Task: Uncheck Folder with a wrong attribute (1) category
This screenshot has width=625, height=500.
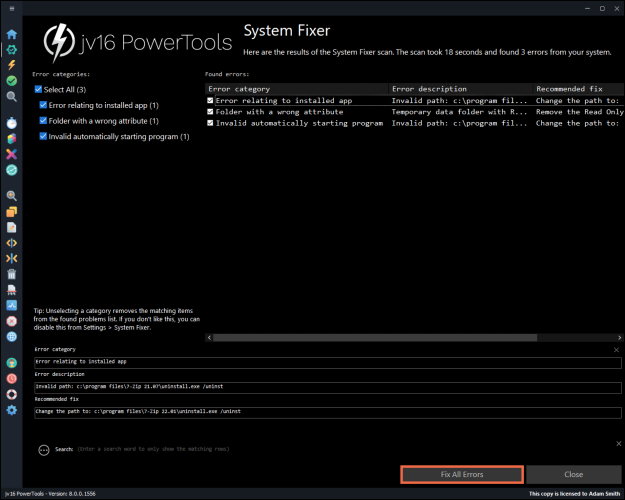Action: tap(43, 120)
